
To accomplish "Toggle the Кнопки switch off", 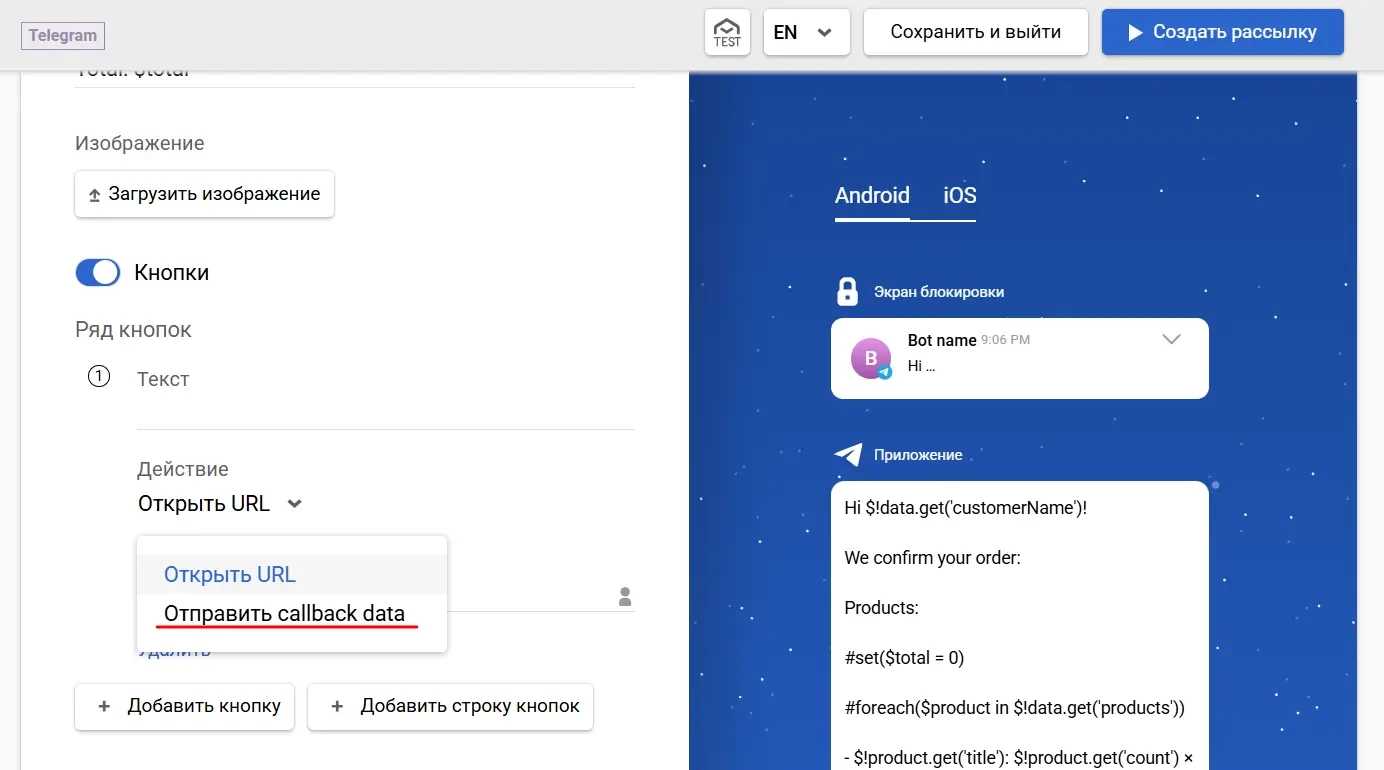I will (x=97, y=271).
